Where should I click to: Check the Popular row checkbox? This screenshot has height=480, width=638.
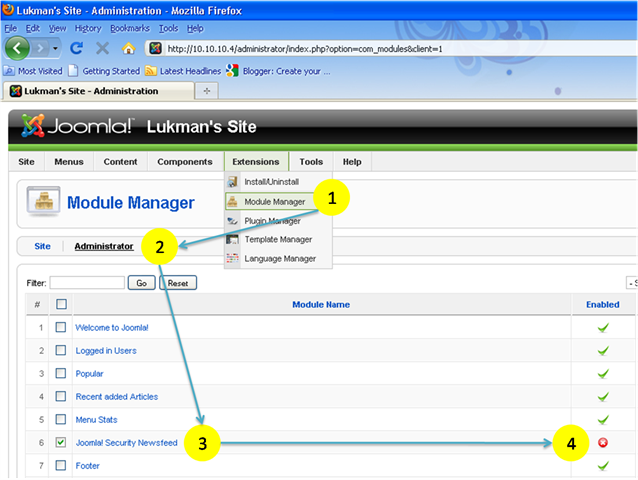point(61,373)
